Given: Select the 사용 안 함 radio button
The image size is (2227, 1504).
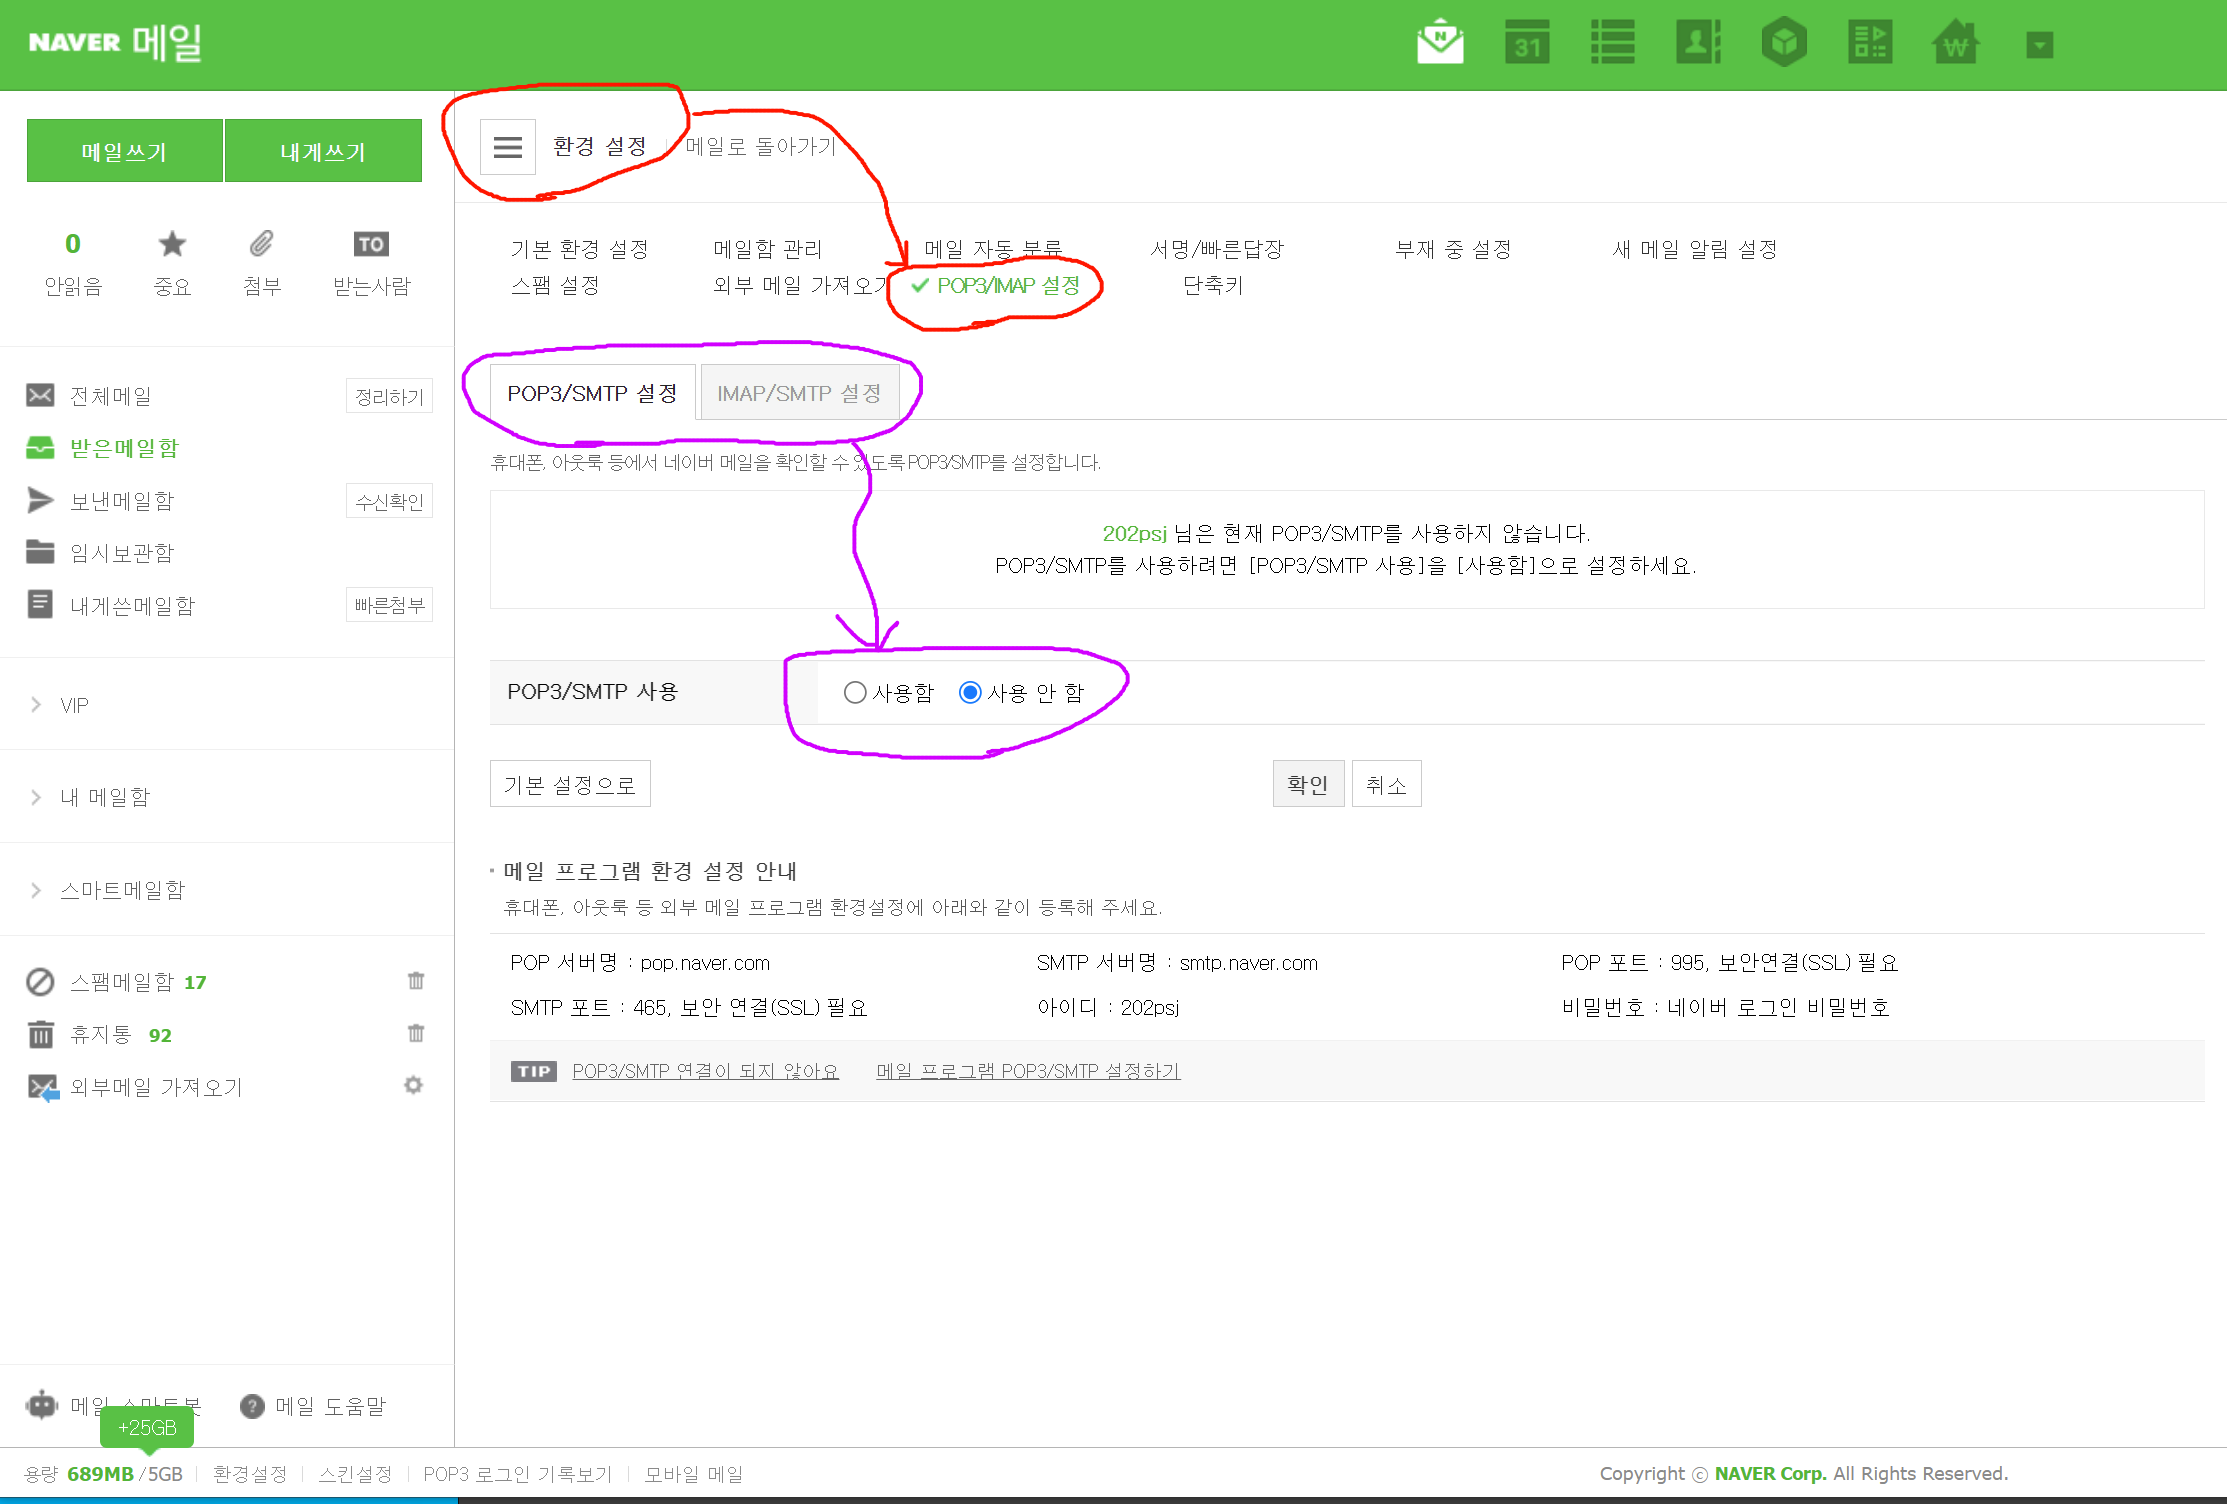Looking at the screenshot, I should click(x=970, y=692).
